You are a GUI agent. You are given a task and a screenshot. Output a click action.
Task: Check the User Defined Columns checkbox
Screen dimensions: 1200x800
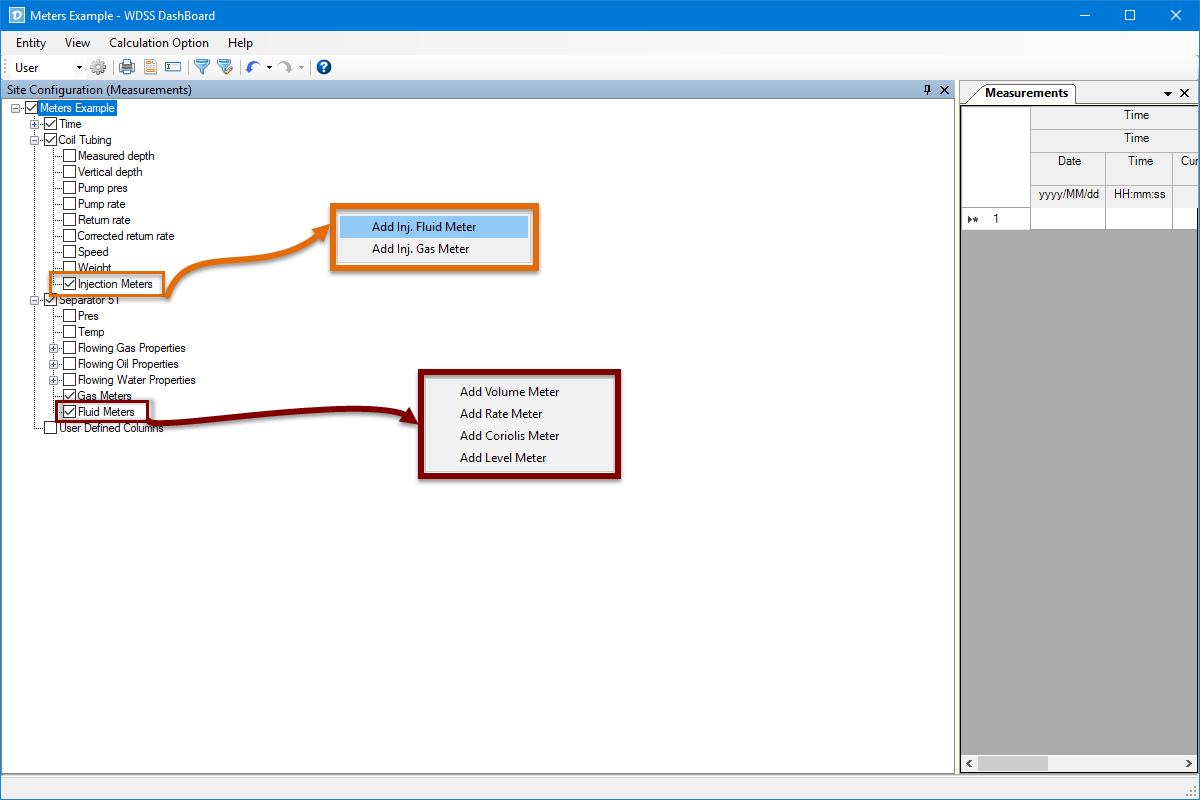(x=51, y=428)
